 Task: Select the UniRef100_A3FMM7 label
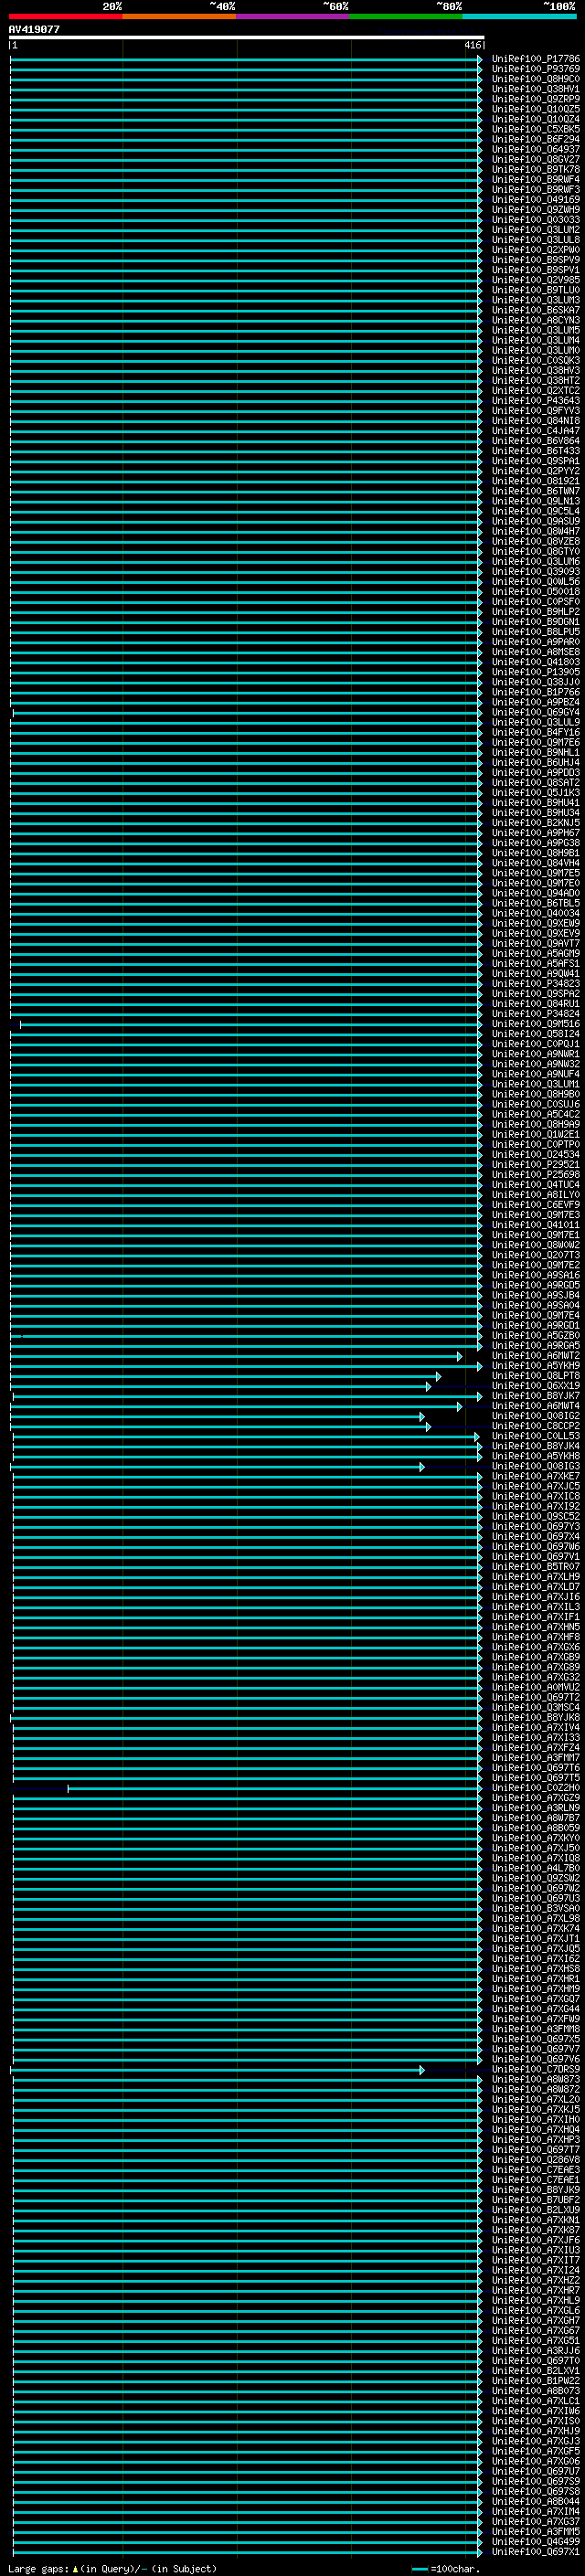[x=536, y=1757]
